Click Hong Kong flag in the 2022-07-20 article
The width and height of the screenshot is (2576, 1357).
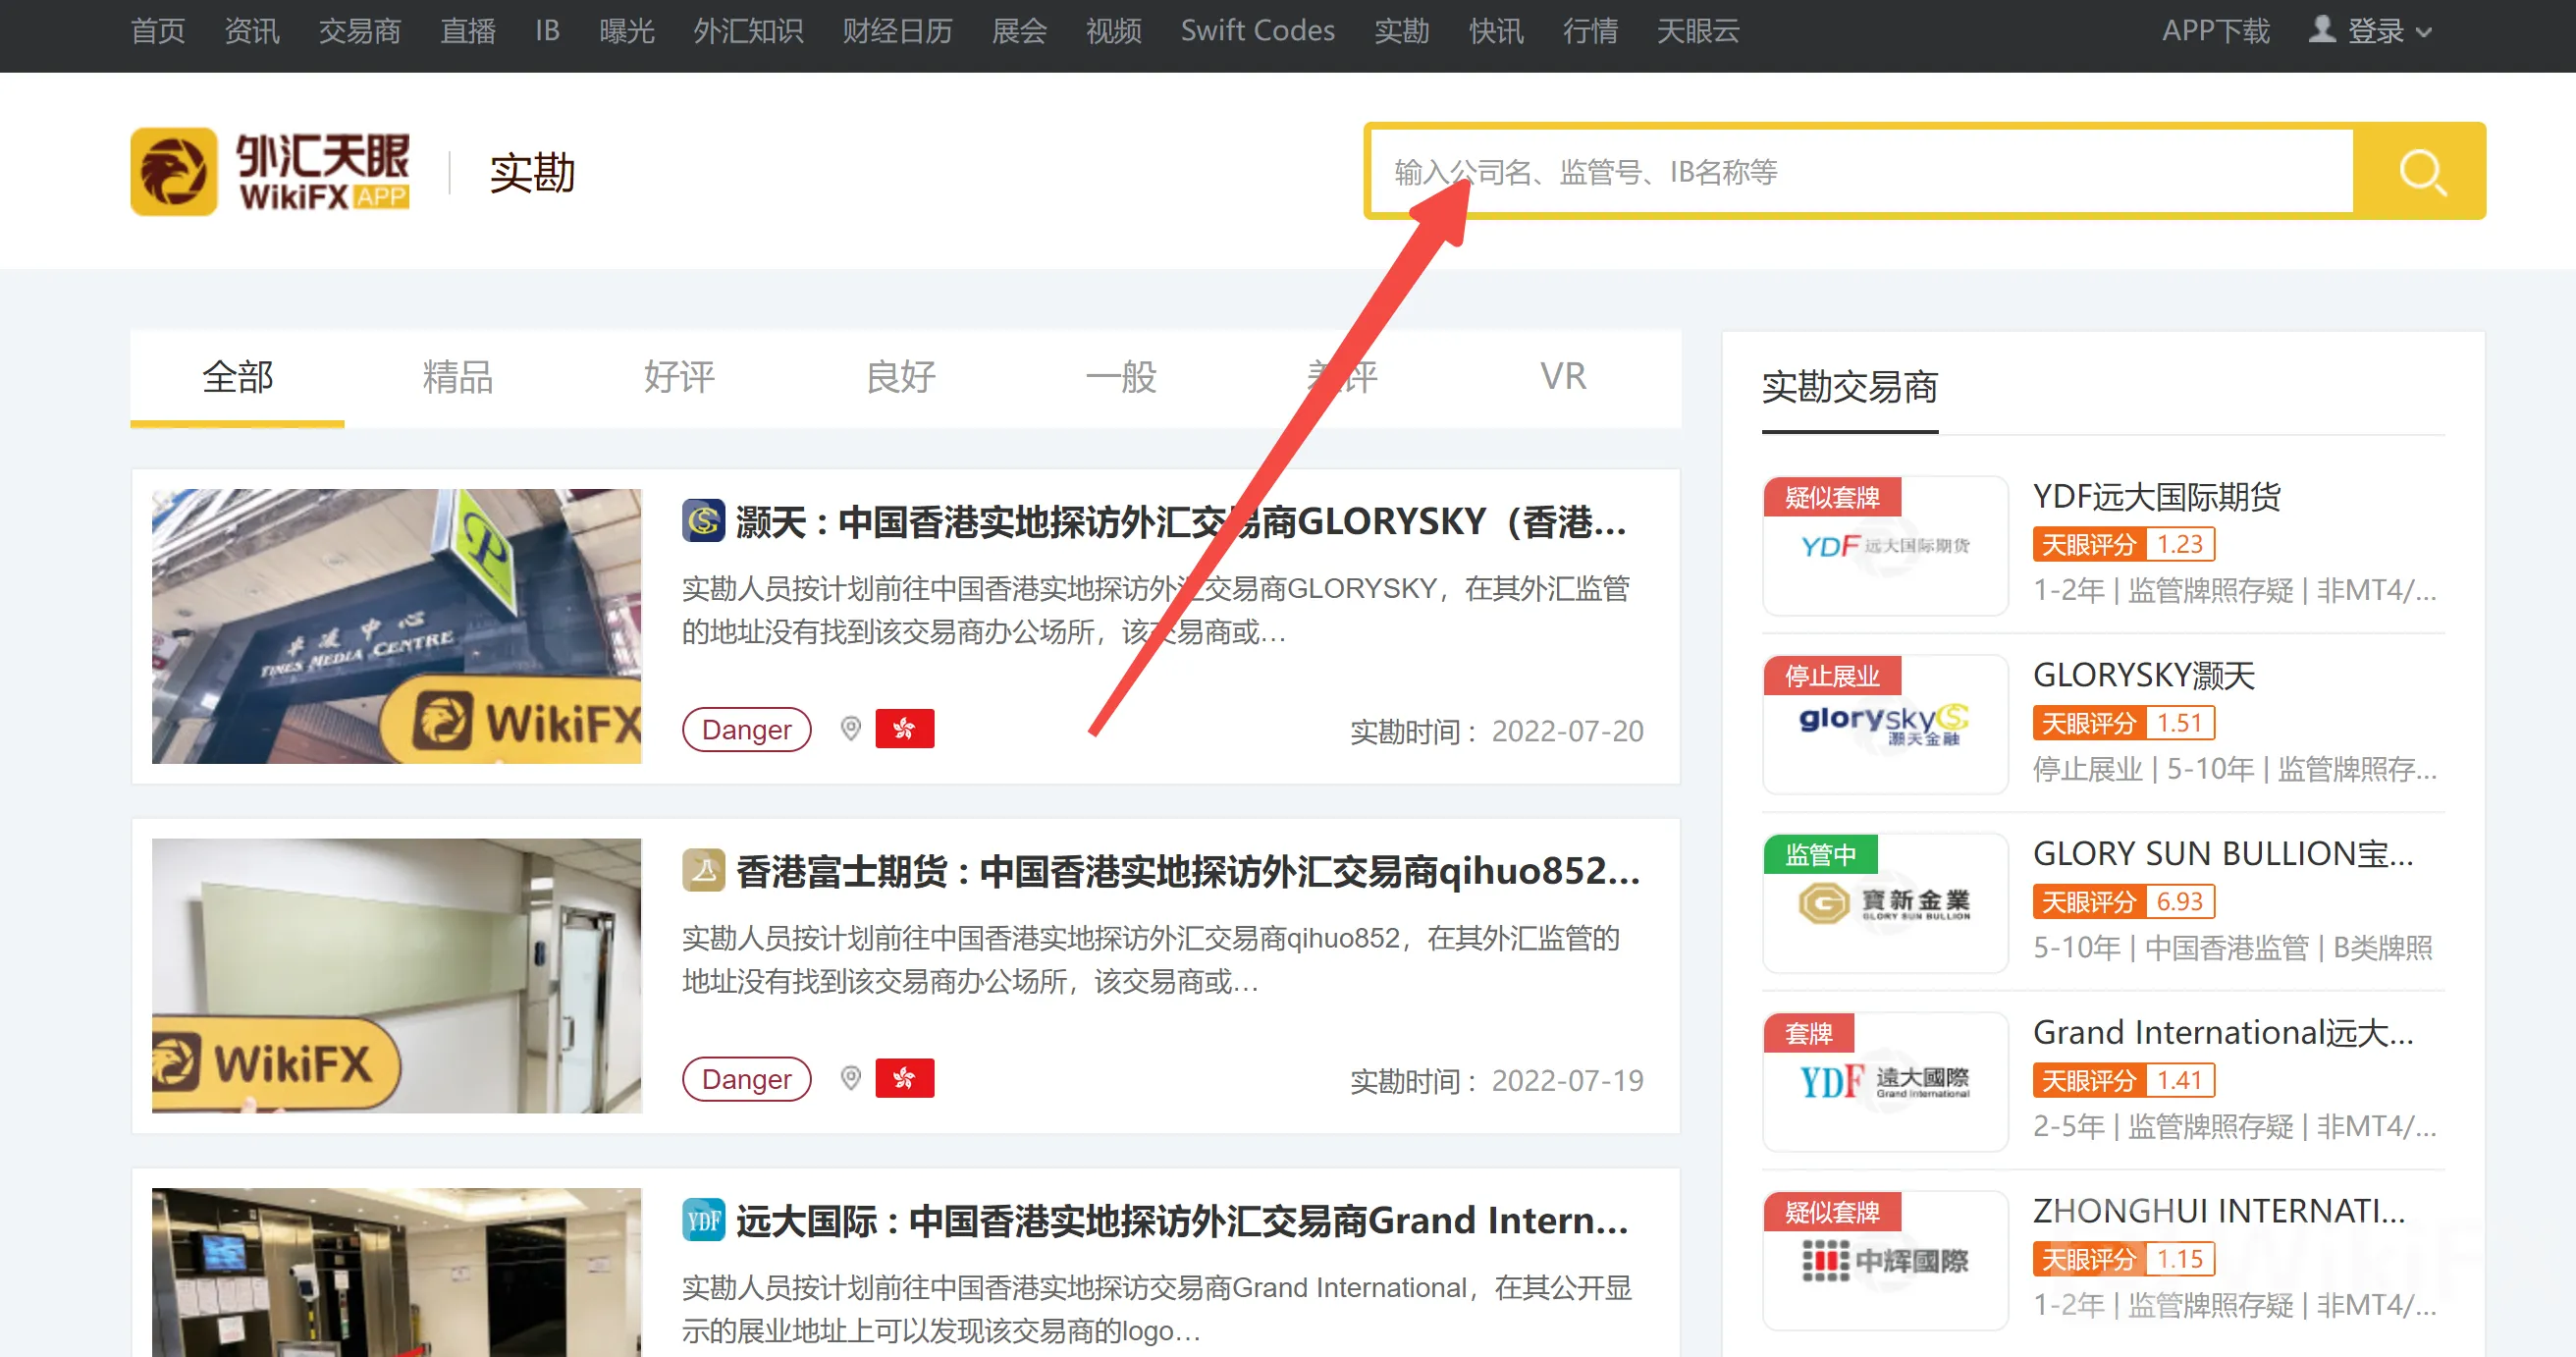pos(905,729)
